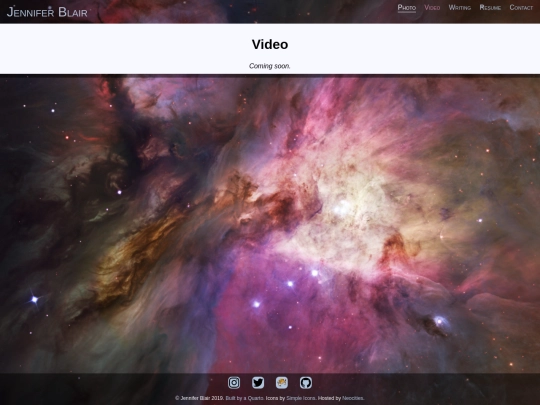The width and height of the screenshot is (540, 405).
Task: Open the Instagram icon link
Action: 234,383
